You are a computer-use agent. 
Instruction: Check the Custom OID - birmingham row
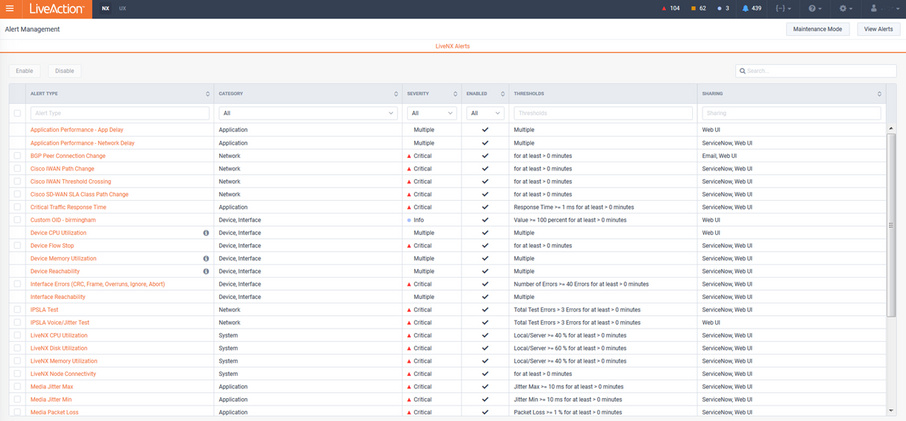pos(17,220)
